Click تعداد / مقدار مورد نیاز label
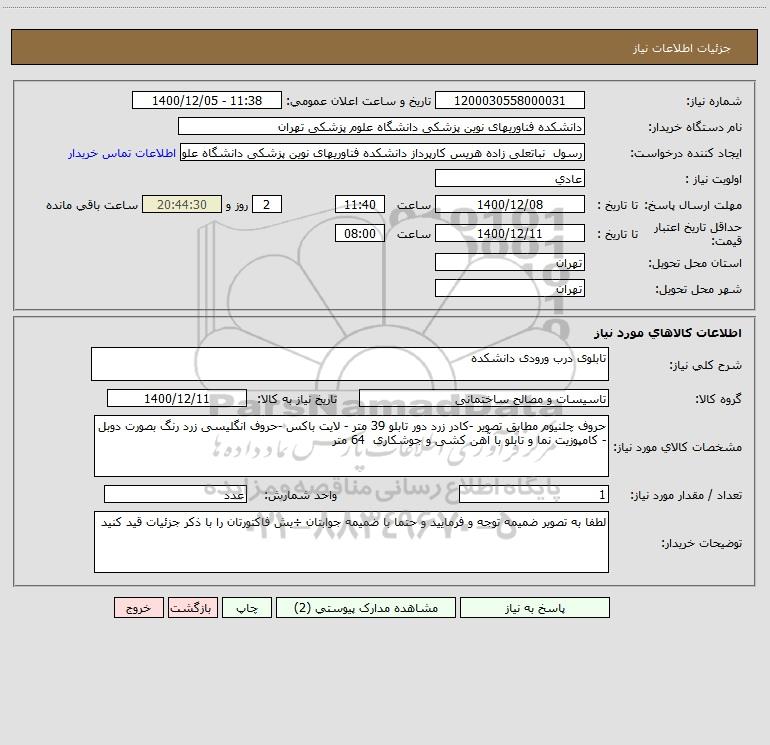 686,495
